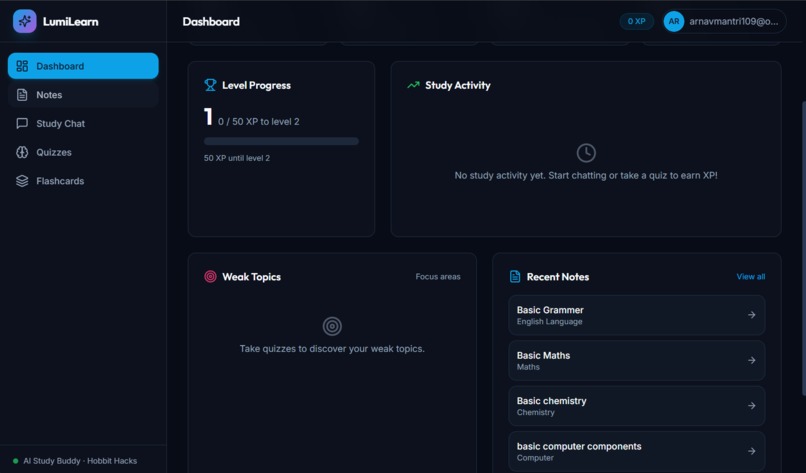
Task: Click the document icon beside Recent Notes
Action: [515, 277]
